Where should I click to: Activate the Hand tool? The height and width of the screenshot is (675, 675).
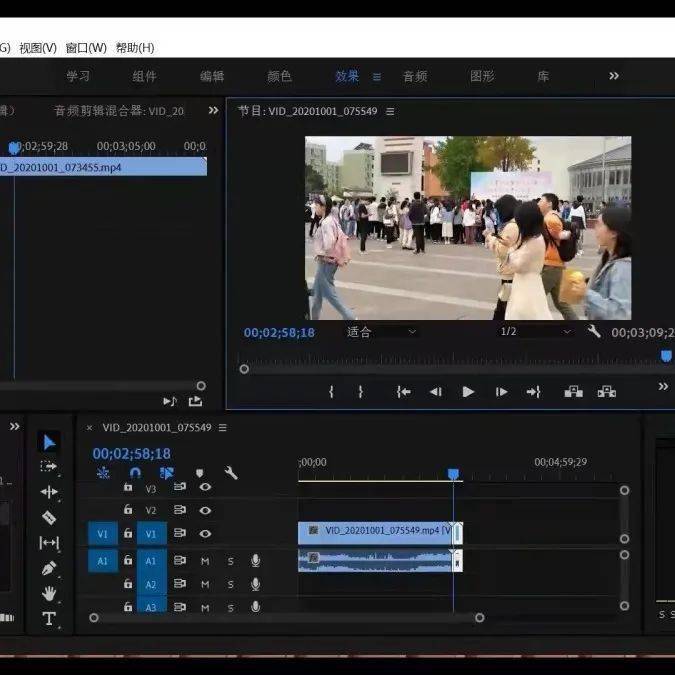point(49,593)
